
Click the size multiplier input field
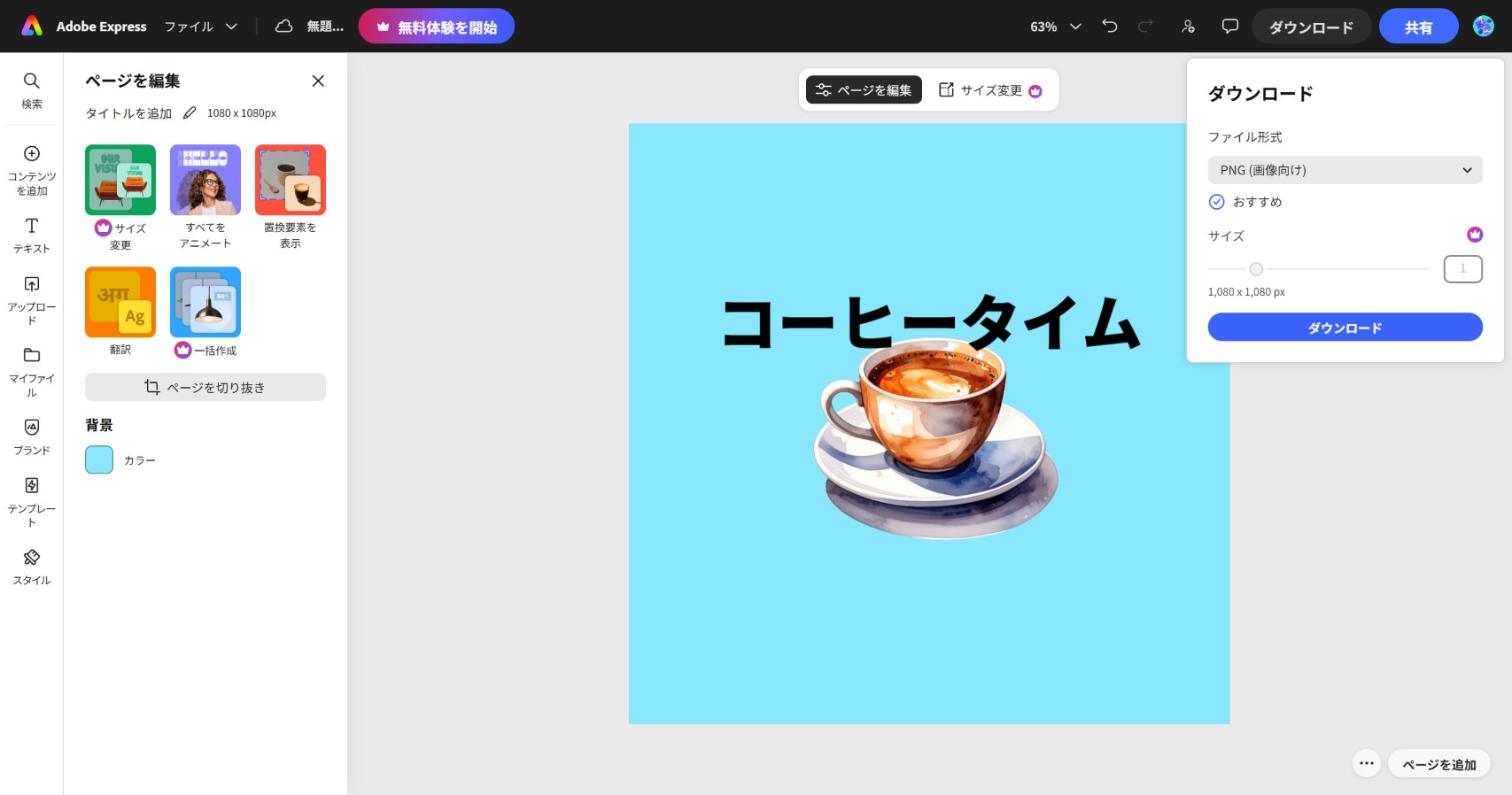point(1462,269)
